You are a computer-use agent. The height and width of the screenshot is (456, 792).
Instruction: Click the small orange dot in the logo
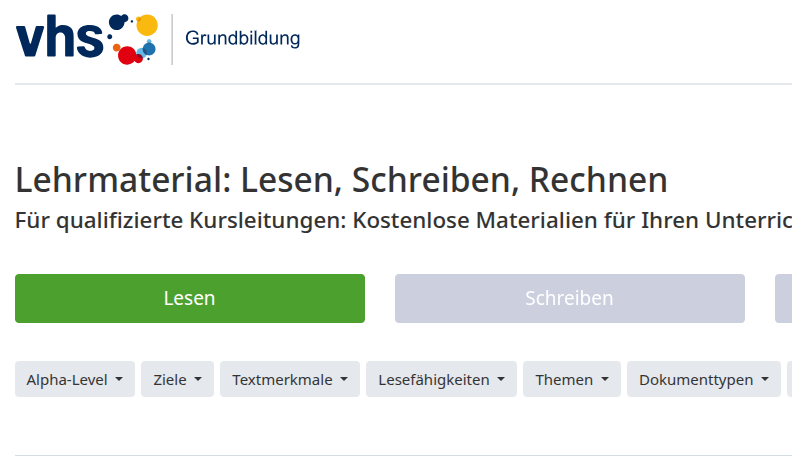click(x=118, y=47)
